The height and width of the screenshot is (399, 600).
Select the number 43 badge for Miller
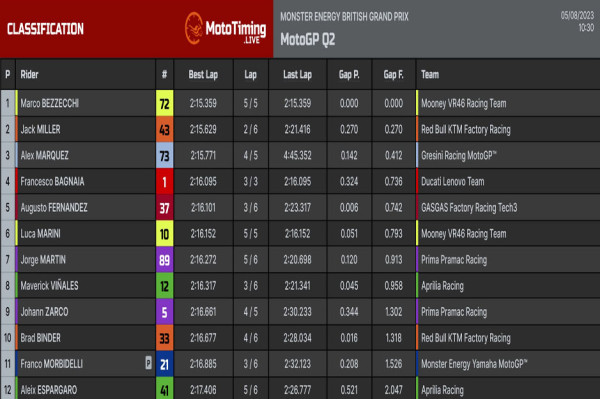click(x=165, y=129)
